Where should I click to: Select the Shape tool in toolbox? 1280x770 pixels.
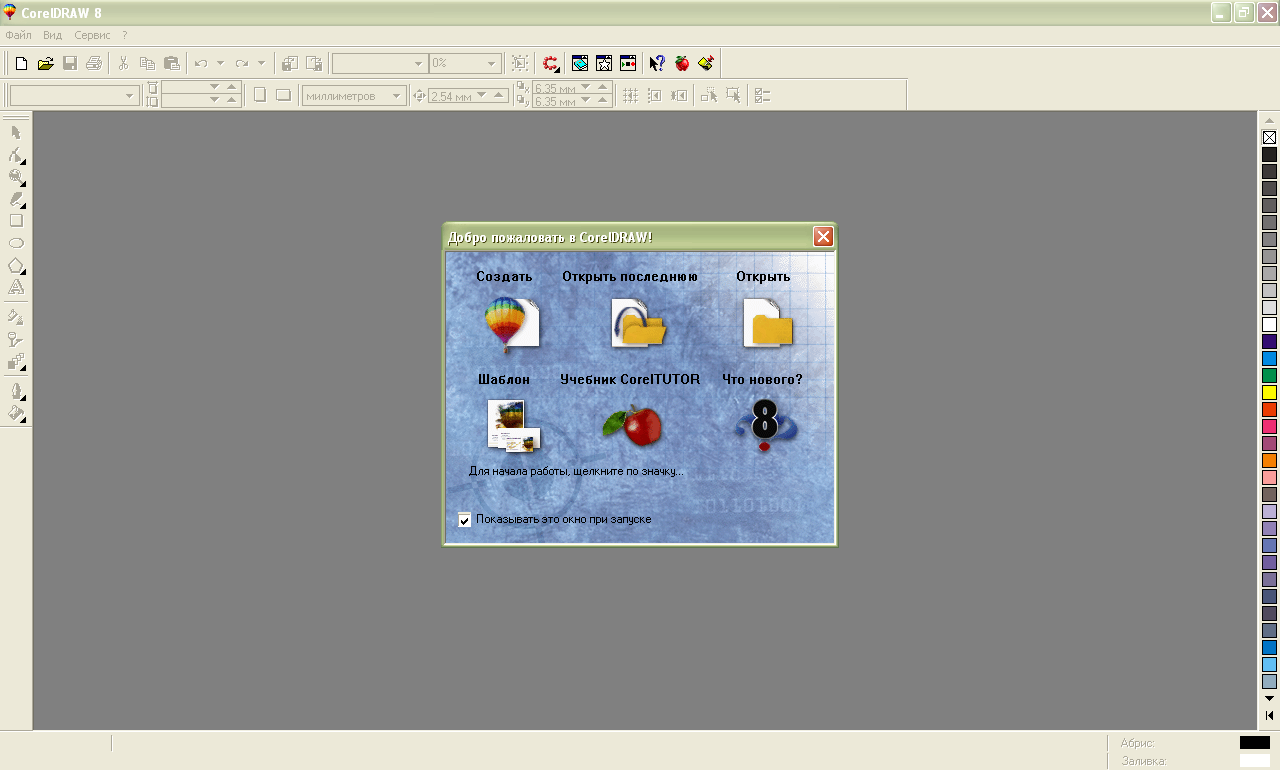(16, 154)
